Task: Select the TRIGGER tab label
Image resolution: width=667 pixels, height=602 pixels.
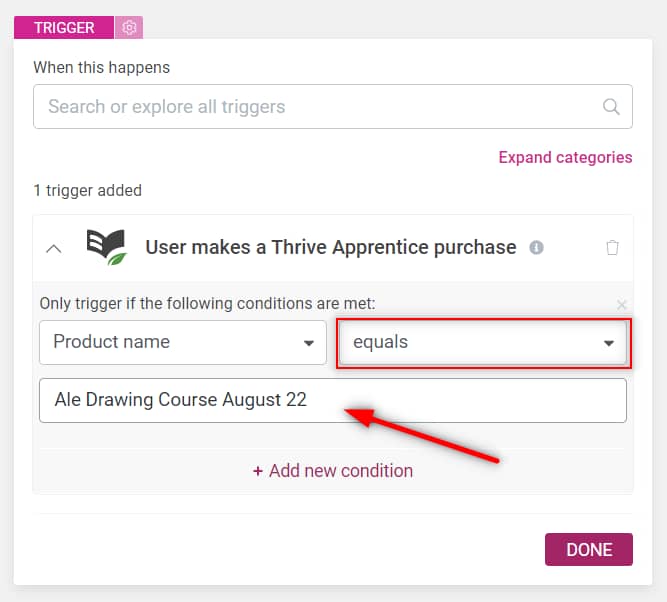Action: point(64,28)
